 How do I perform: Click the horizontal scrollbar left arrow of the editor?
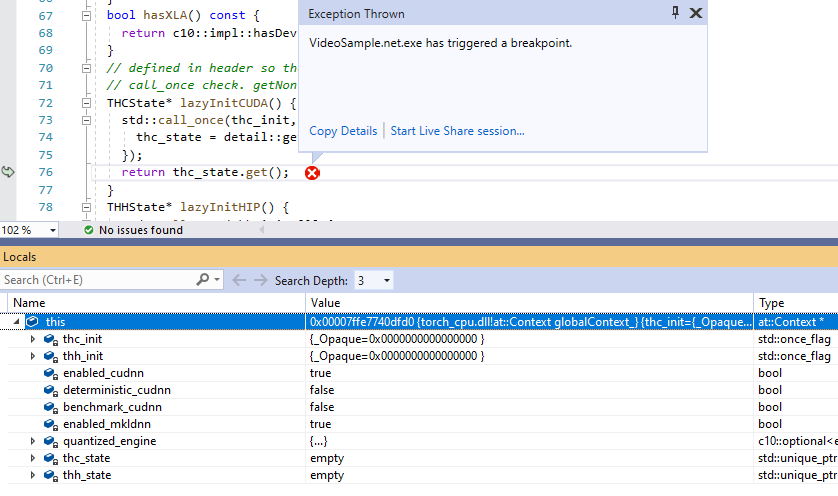pos(262,230)
